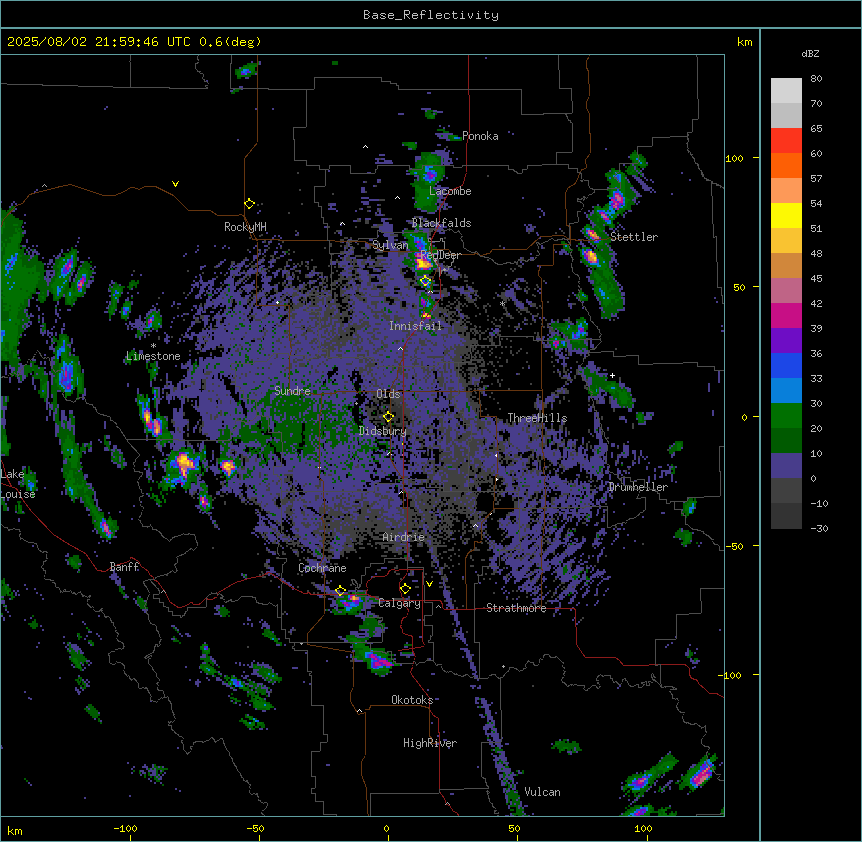Click the 100 tick on right axis

coord(734,158)
